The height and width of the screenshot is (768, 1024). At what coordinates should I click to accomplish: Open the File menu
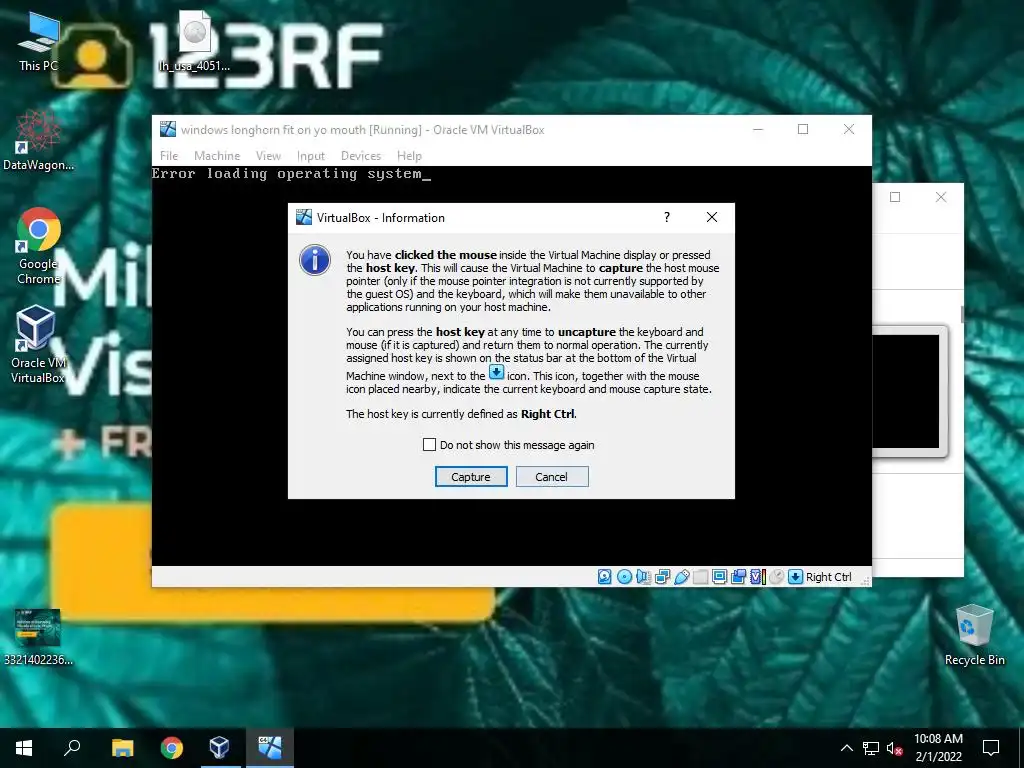tap(169, 156)
